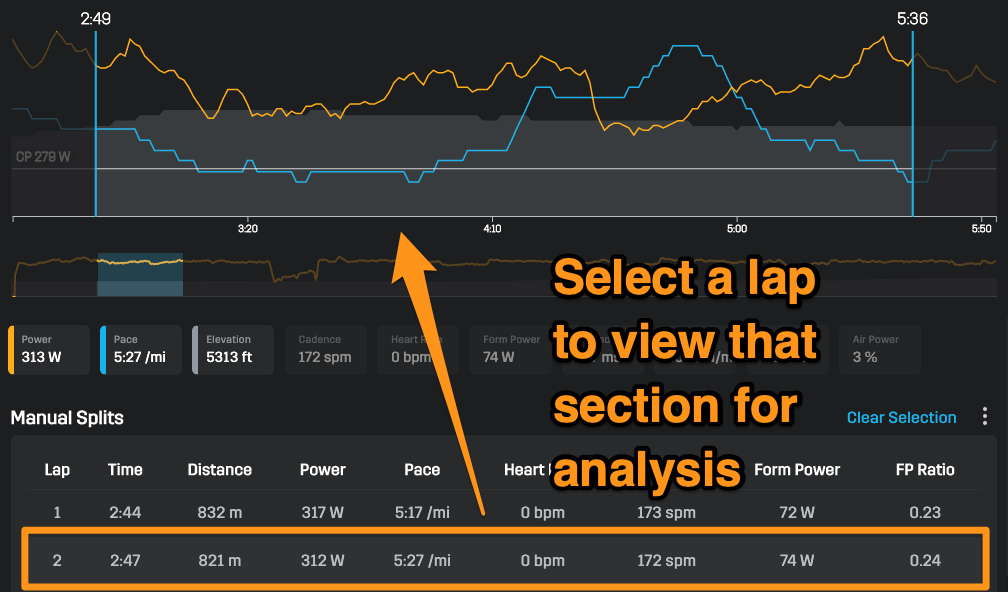Enable the Air Power 3 % metric card
Viewport: 1008px width, 592px height.
point(879,350)
